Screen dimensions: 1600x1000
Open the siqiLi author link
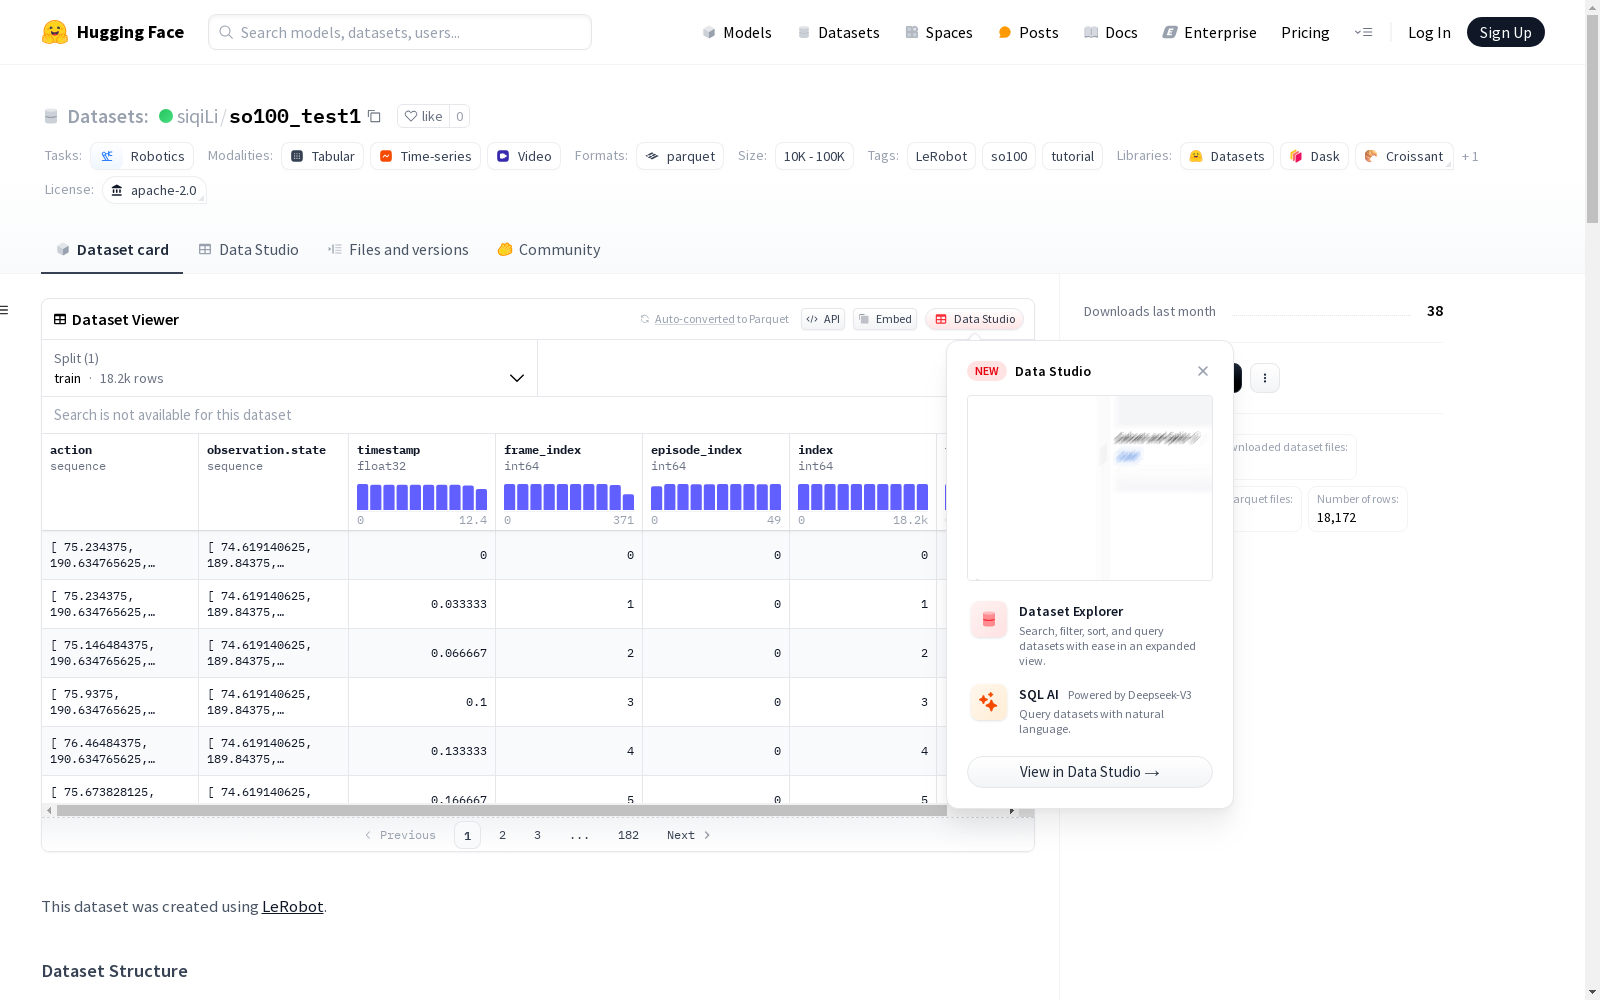tap(197, 116)
